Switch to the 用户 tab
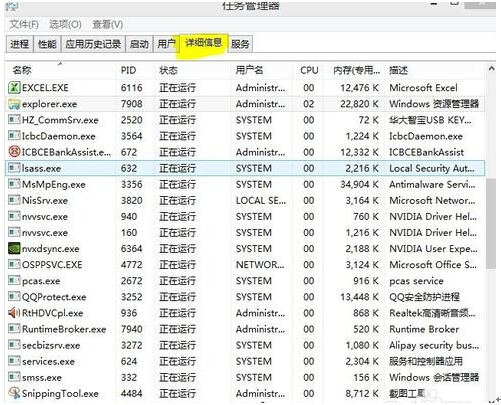The image size is (501, 405). 166,44
